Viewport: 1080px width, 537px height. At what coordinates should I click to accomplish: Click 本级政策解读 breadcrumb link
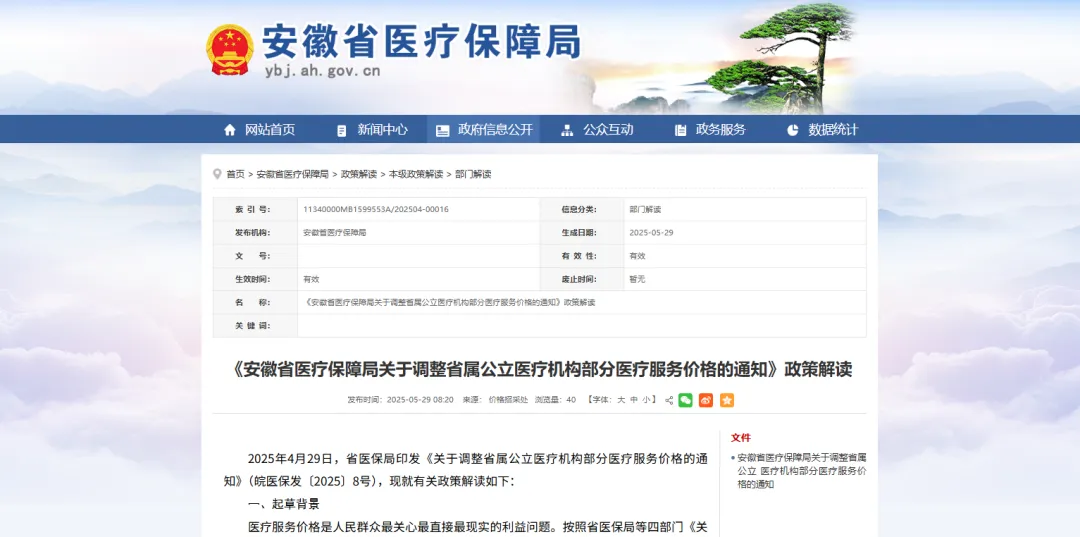[416, 174]
